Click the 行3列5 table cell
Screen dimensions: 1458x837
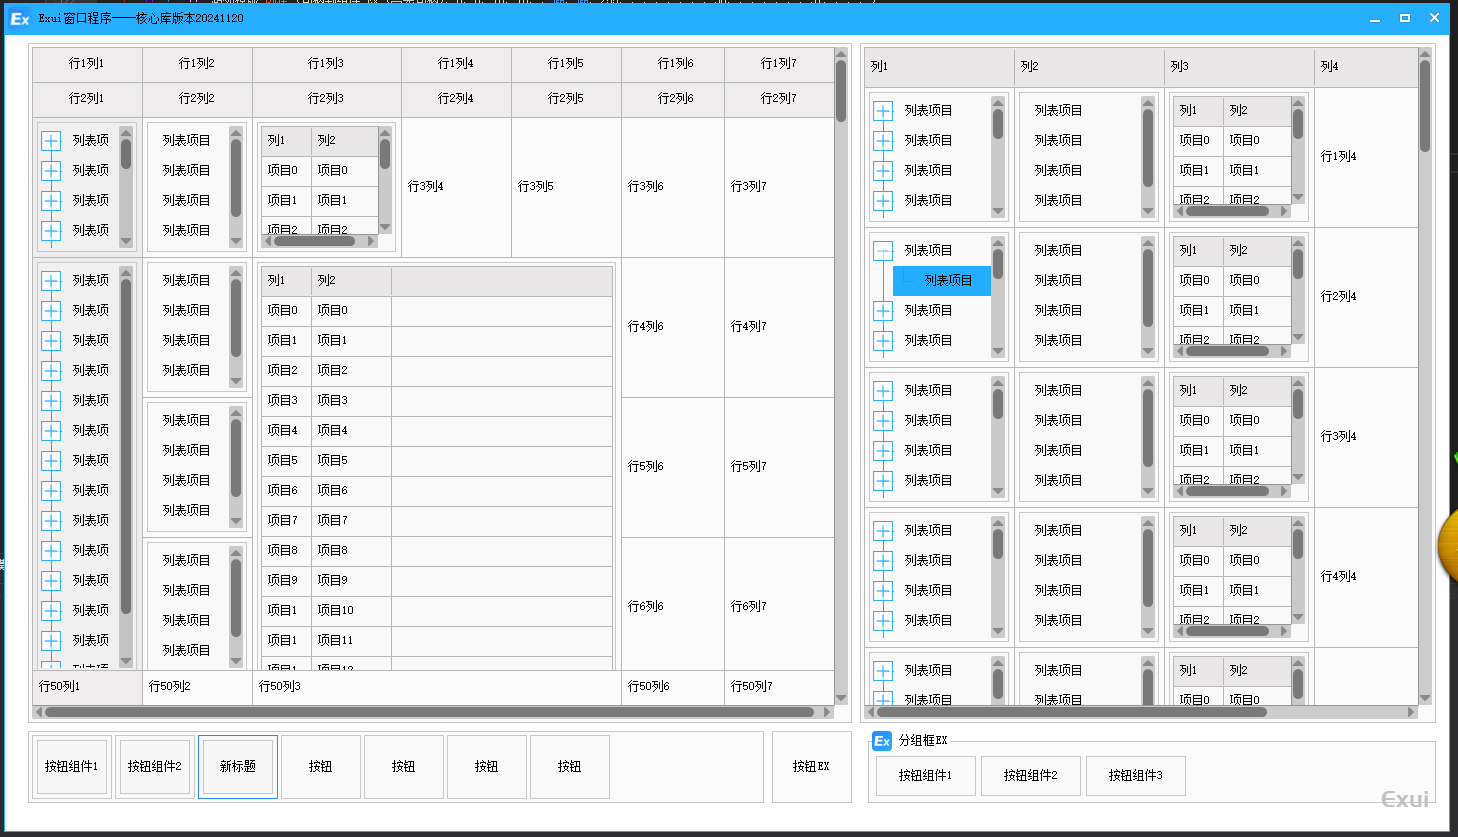click(x=566, y=187)
